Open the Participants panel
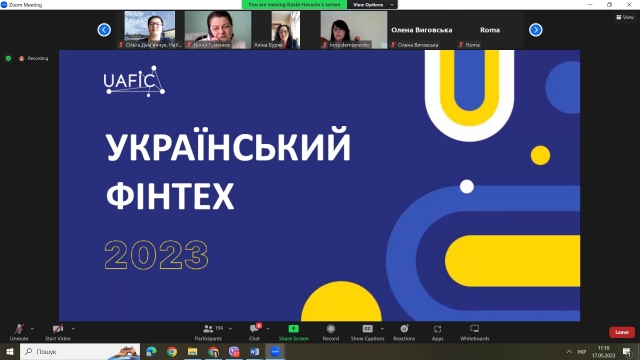 point(208,332)
